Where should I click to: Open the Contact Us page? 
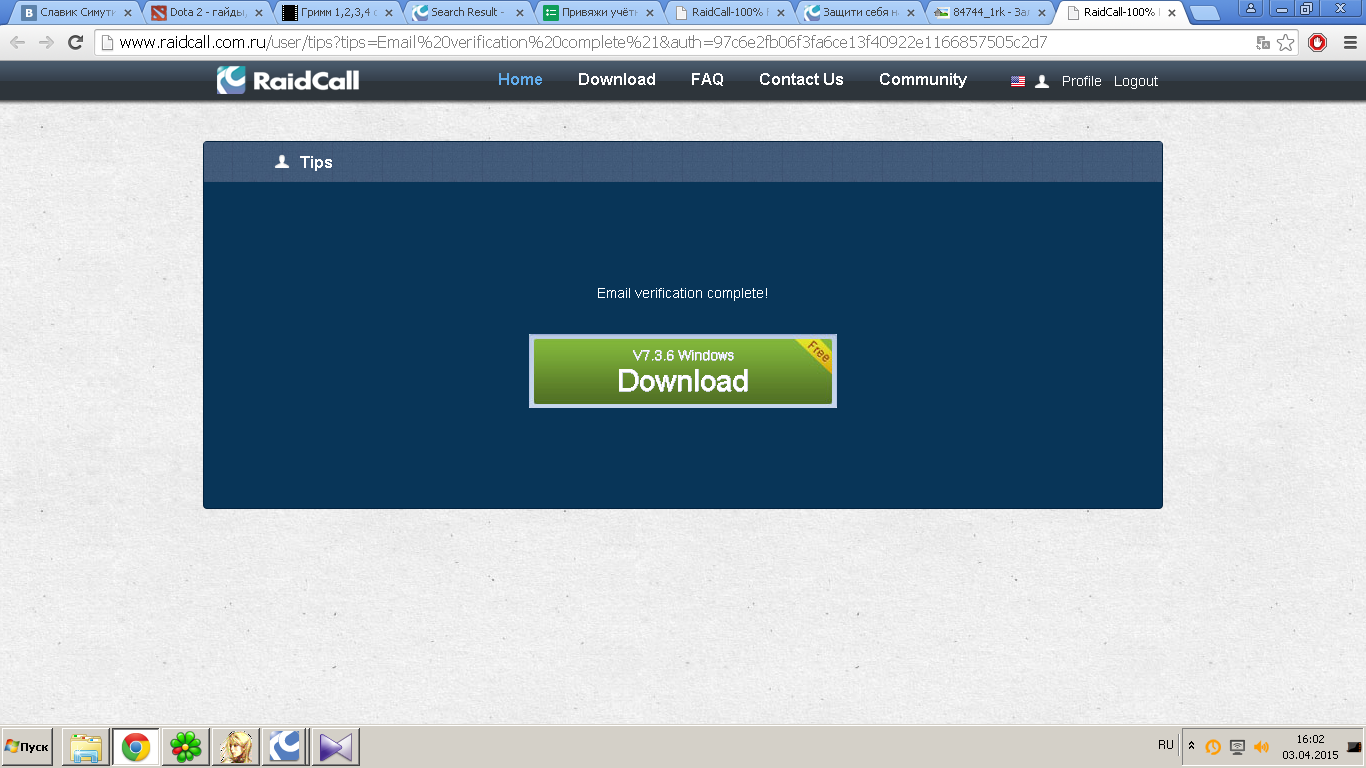click(x=801, y=80)
